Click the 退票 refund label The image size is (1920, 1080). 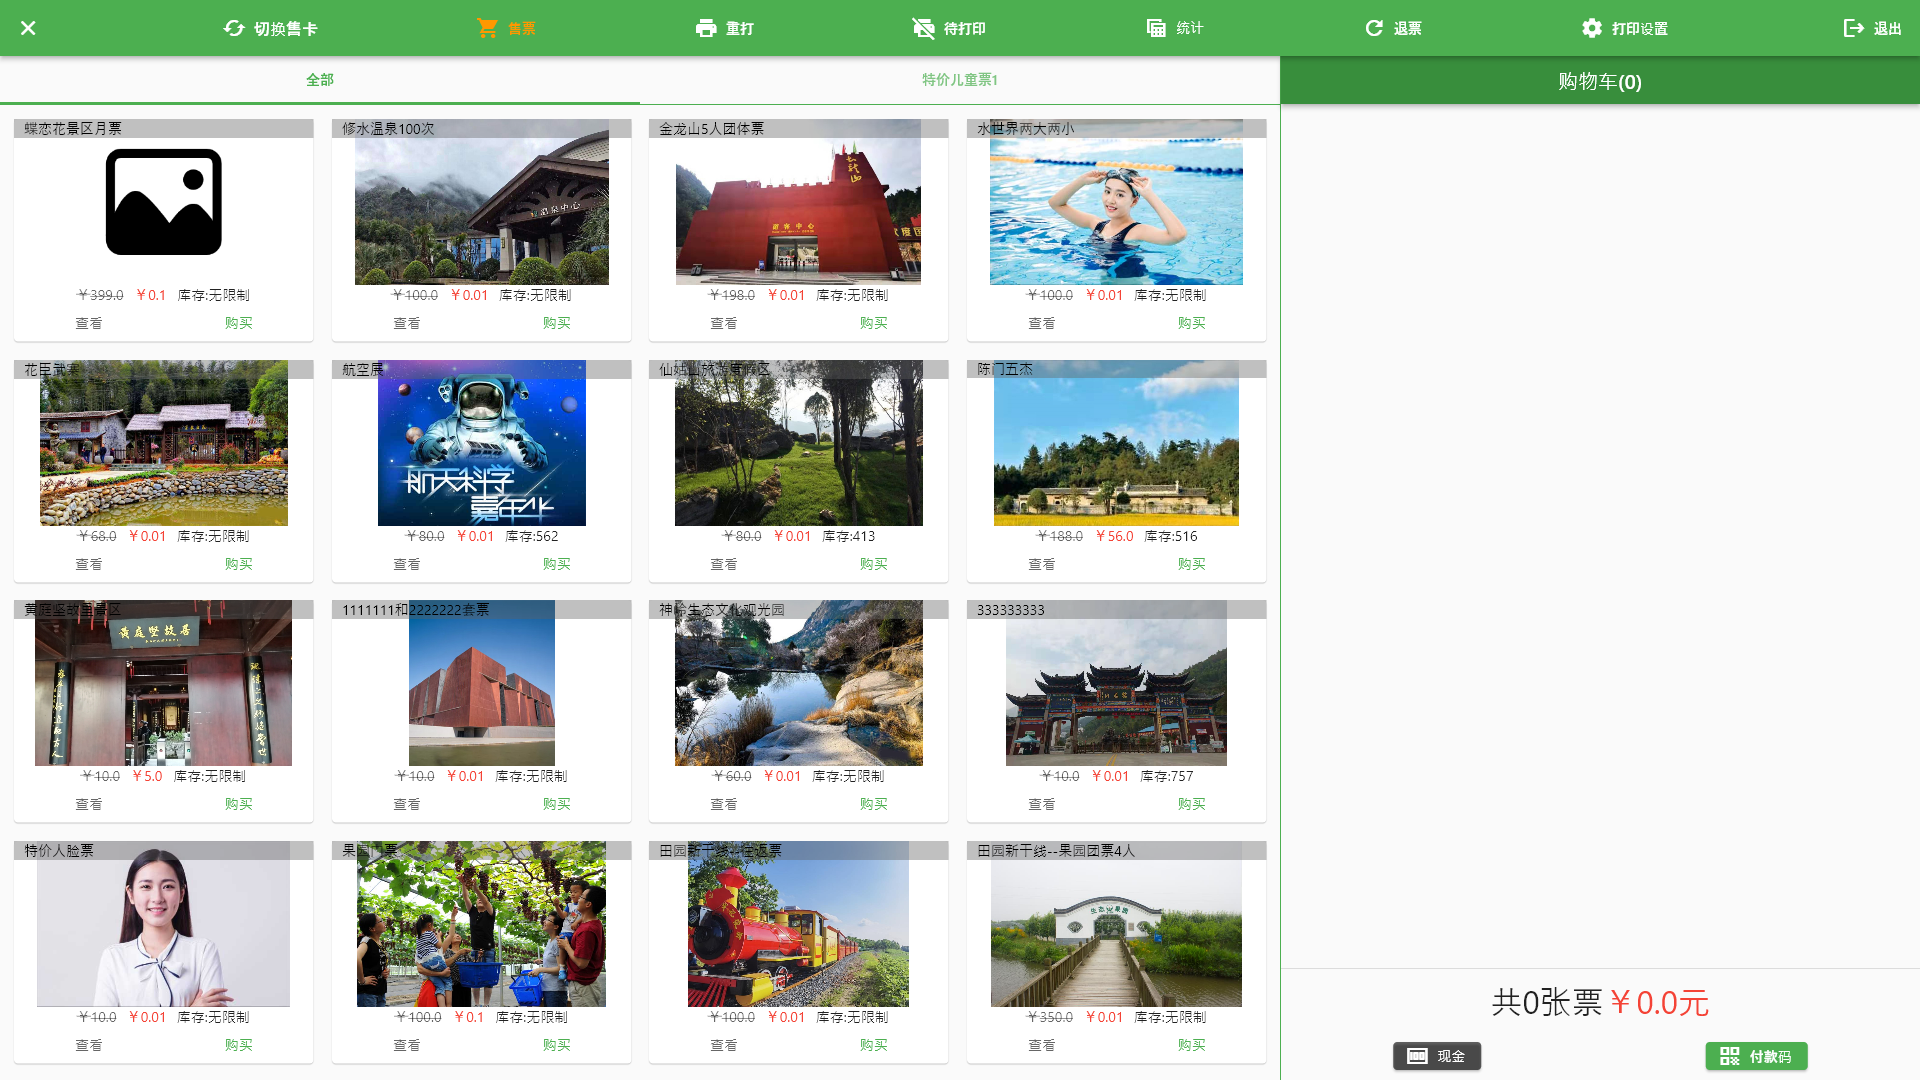pos(1408,28)
